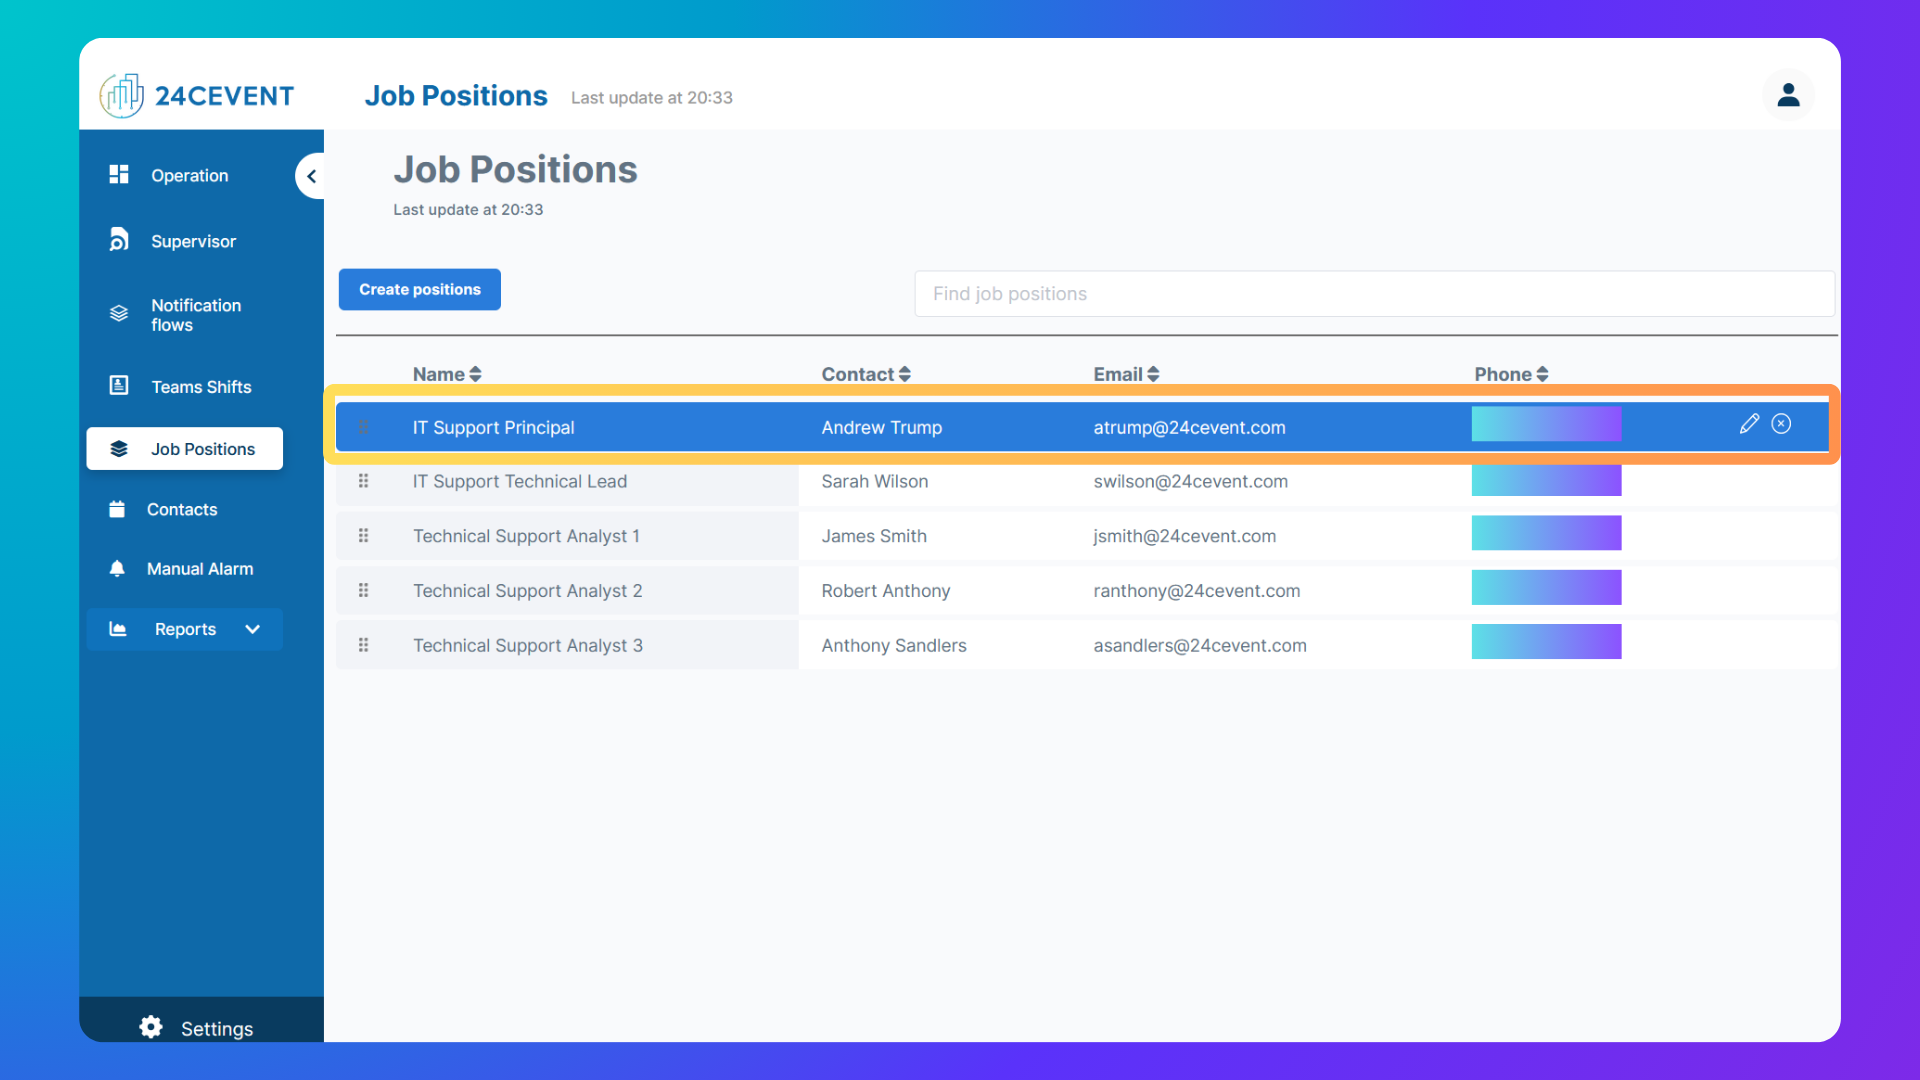
Task: Delete IT Support Principal via circled X icon
Action: [1781, 424]
